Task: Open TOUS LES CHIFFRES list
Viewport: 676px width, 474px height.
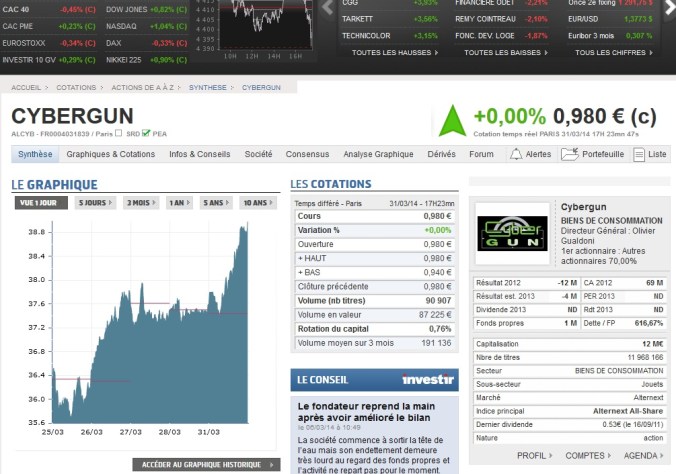Action: click(614, 53)
